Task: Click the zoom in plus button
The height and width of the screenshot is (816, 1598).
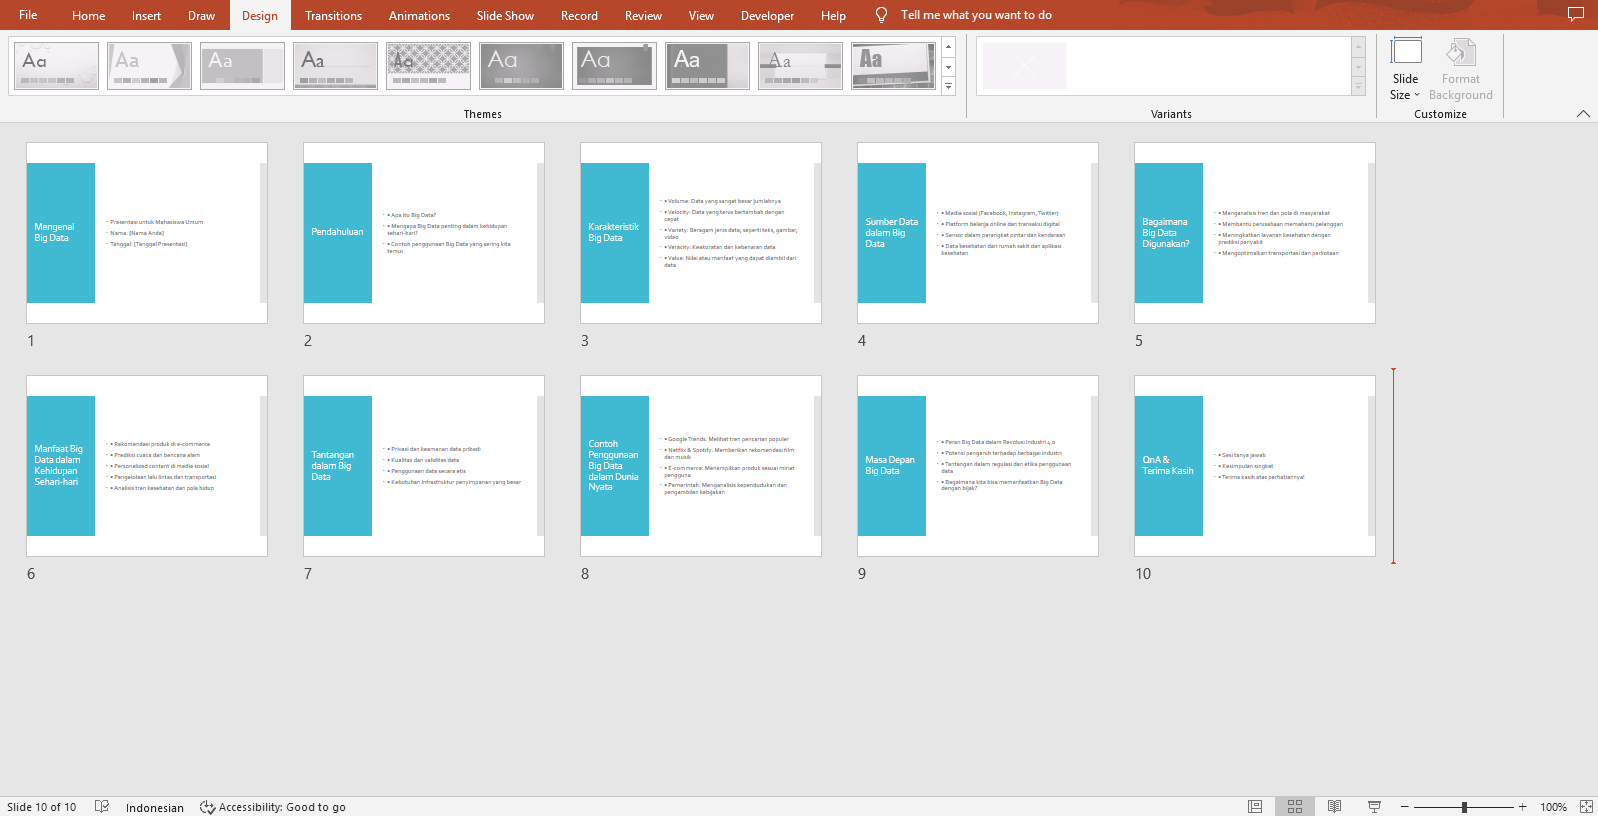Action: pyautogui.click(x=1523, y=807)
